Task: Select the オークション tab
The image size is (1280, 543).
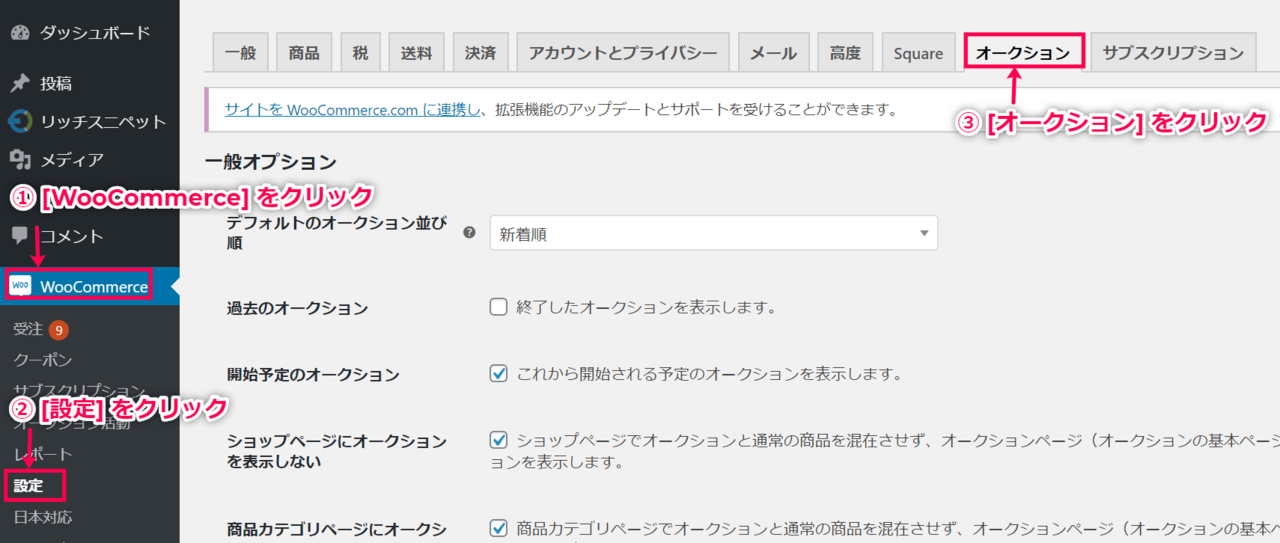Action: (x=1023, y=52)
